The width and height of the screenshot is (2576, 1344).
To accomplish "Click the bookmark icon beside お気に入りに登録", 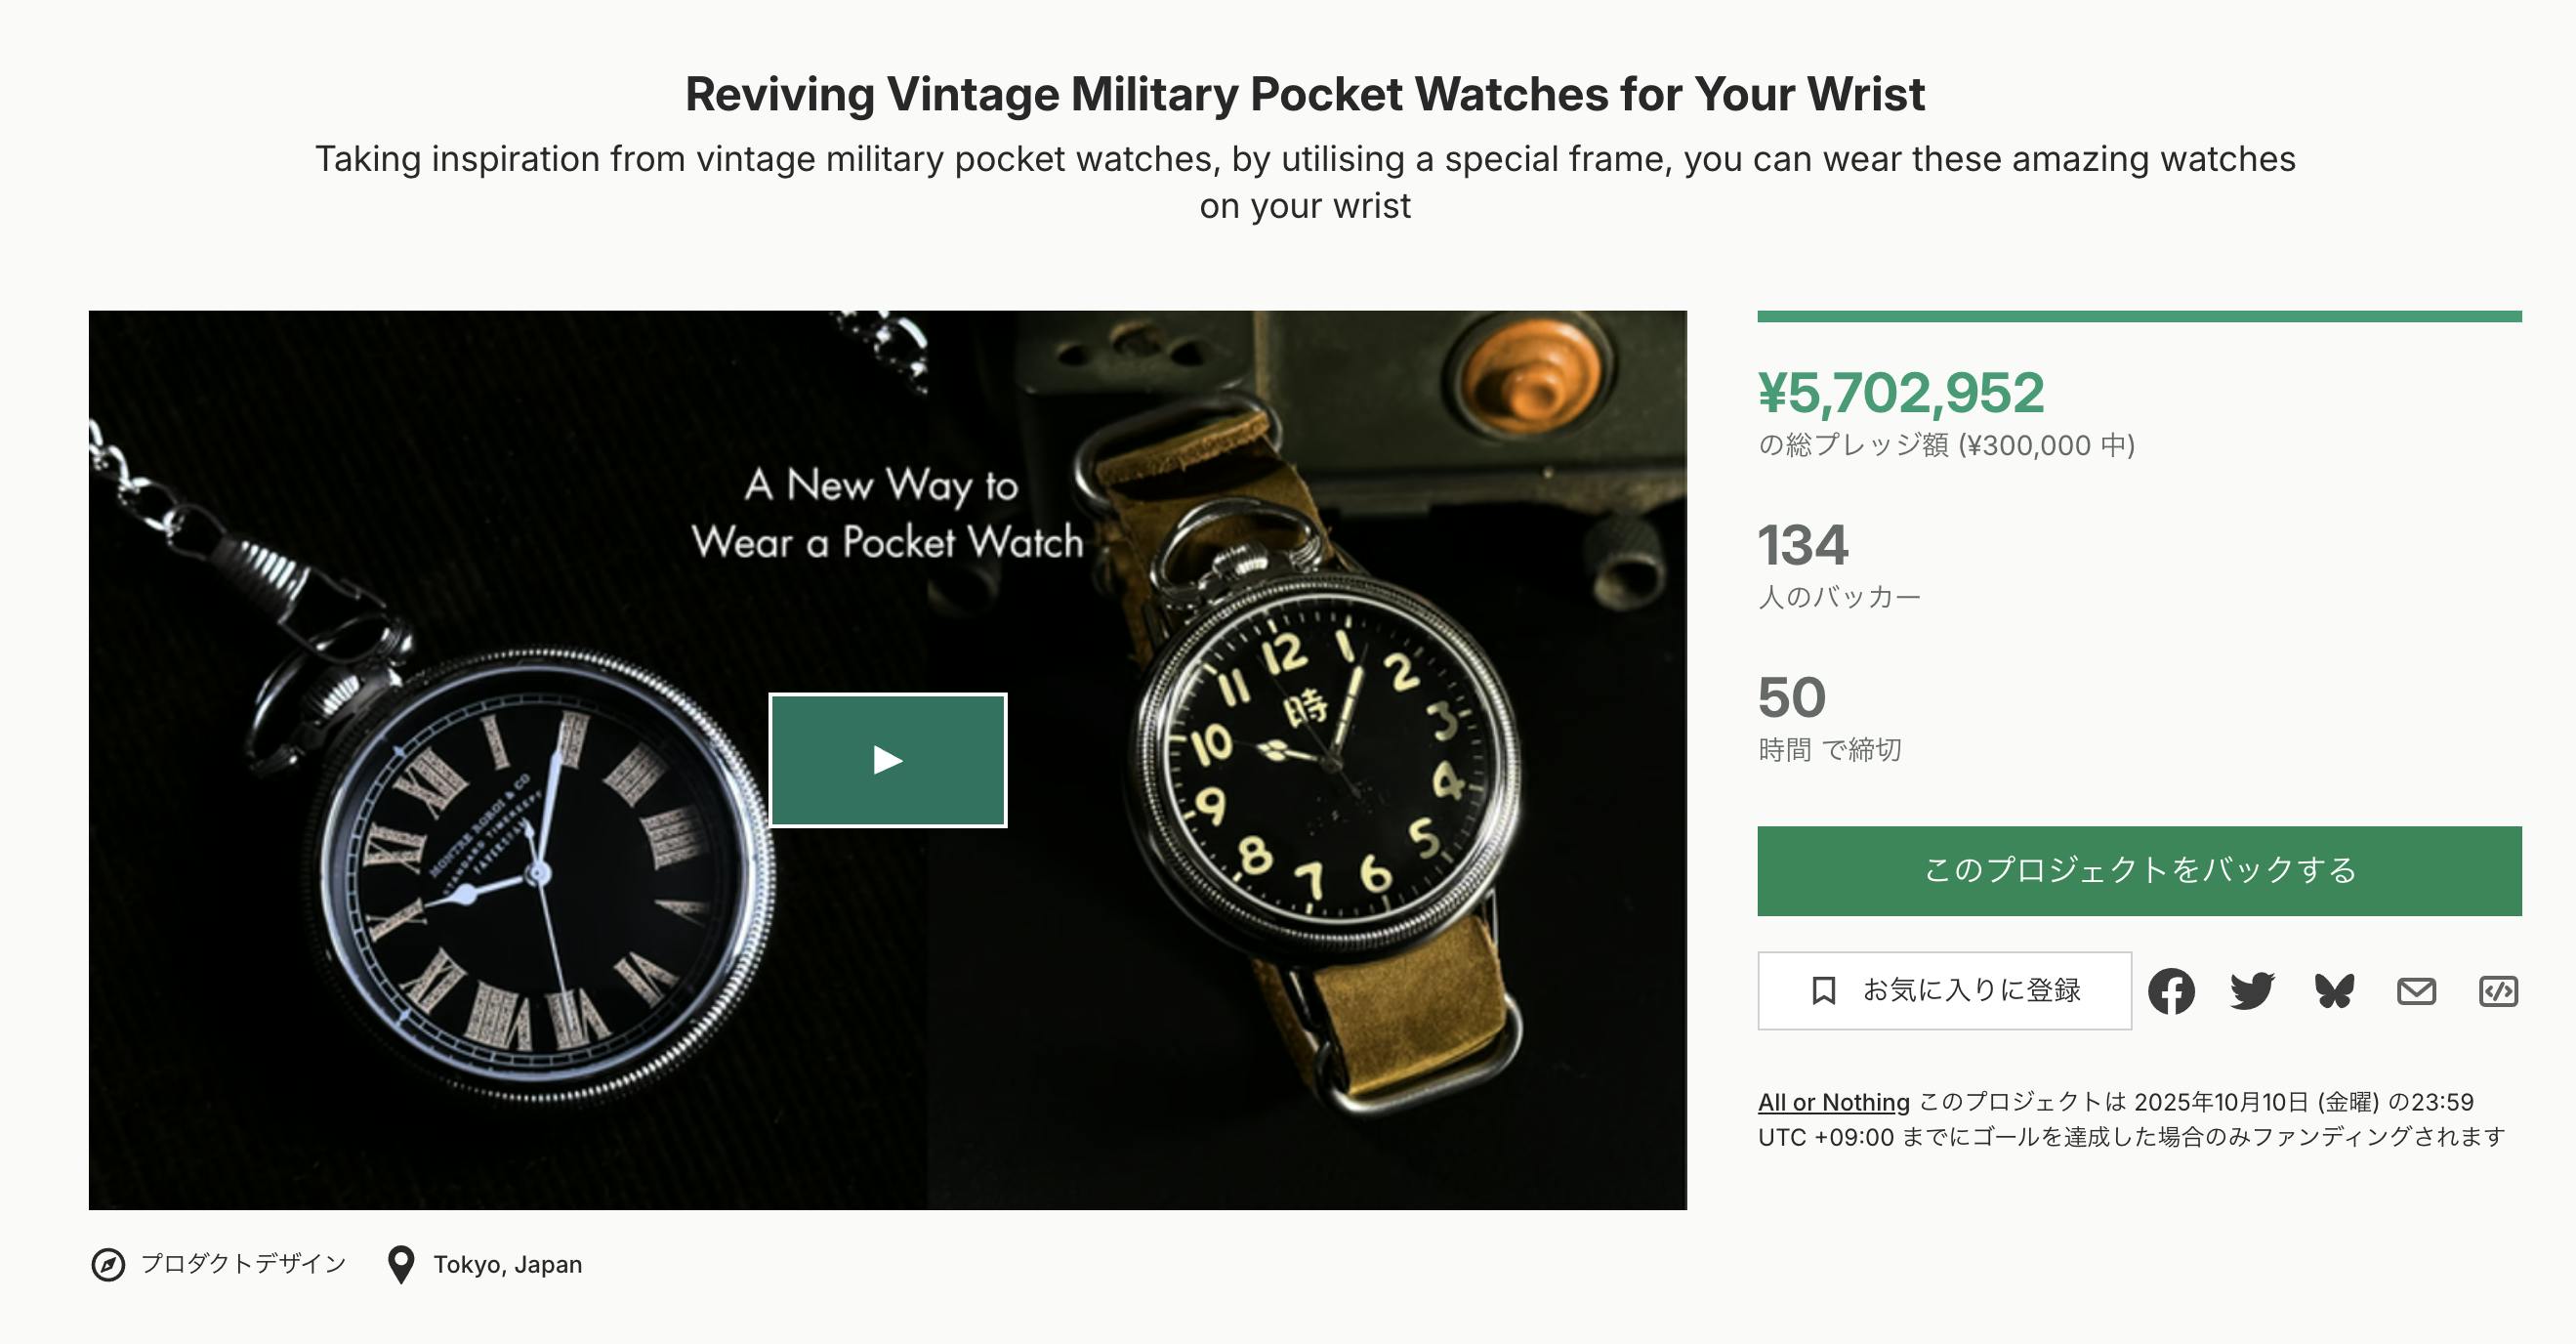I will pyautogui.click(x=1823, y=991).
